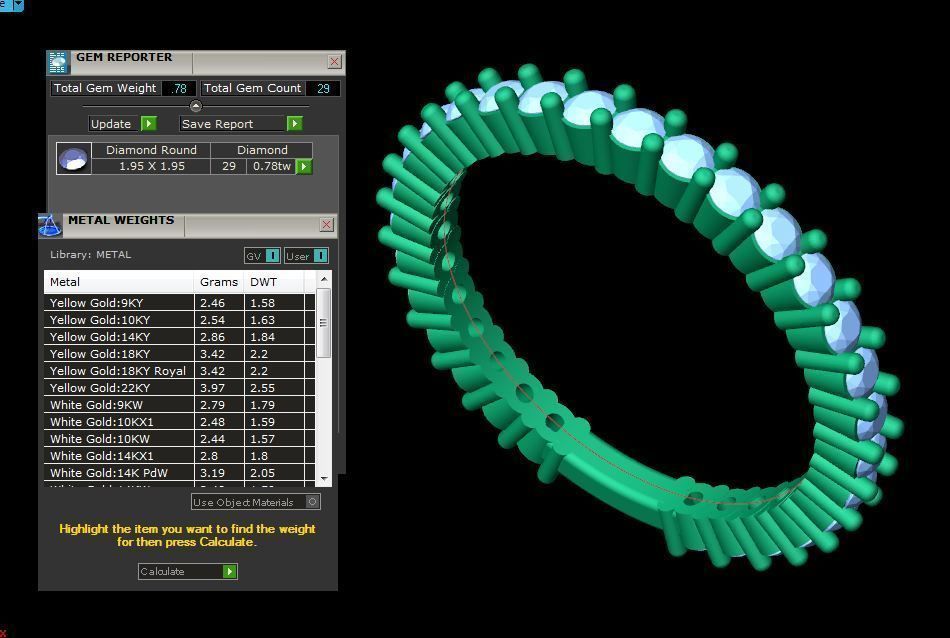Close the Metal Weights panel
Image resolution: width=950 pixels, height=638 pixels.
pos(327,225)
